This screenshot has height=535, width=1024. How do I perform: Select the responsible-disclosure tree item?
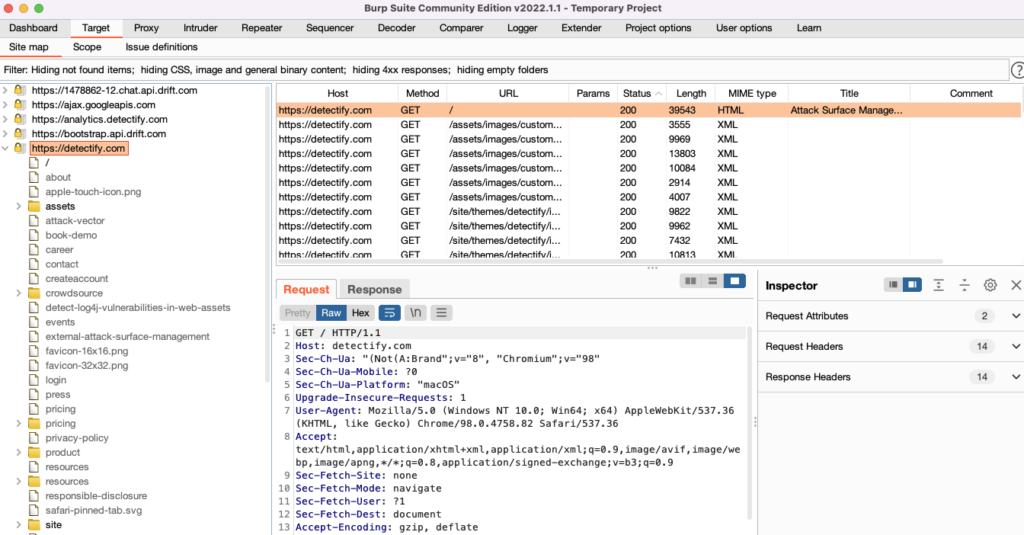pos(96,496)
